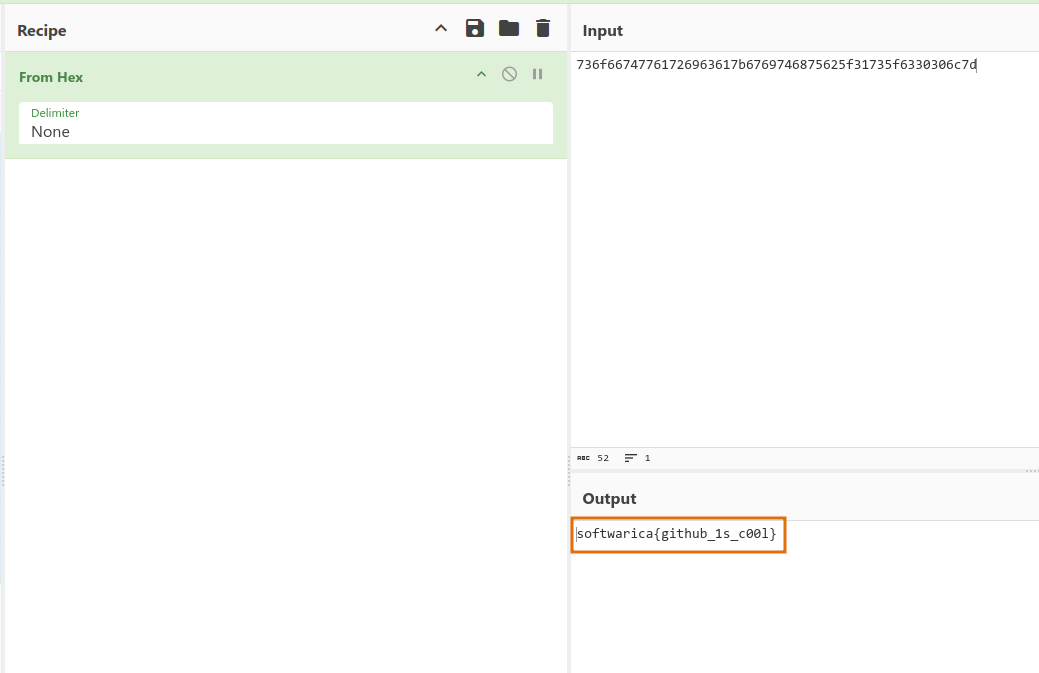Click into the hex Input text

coord(776,65)
